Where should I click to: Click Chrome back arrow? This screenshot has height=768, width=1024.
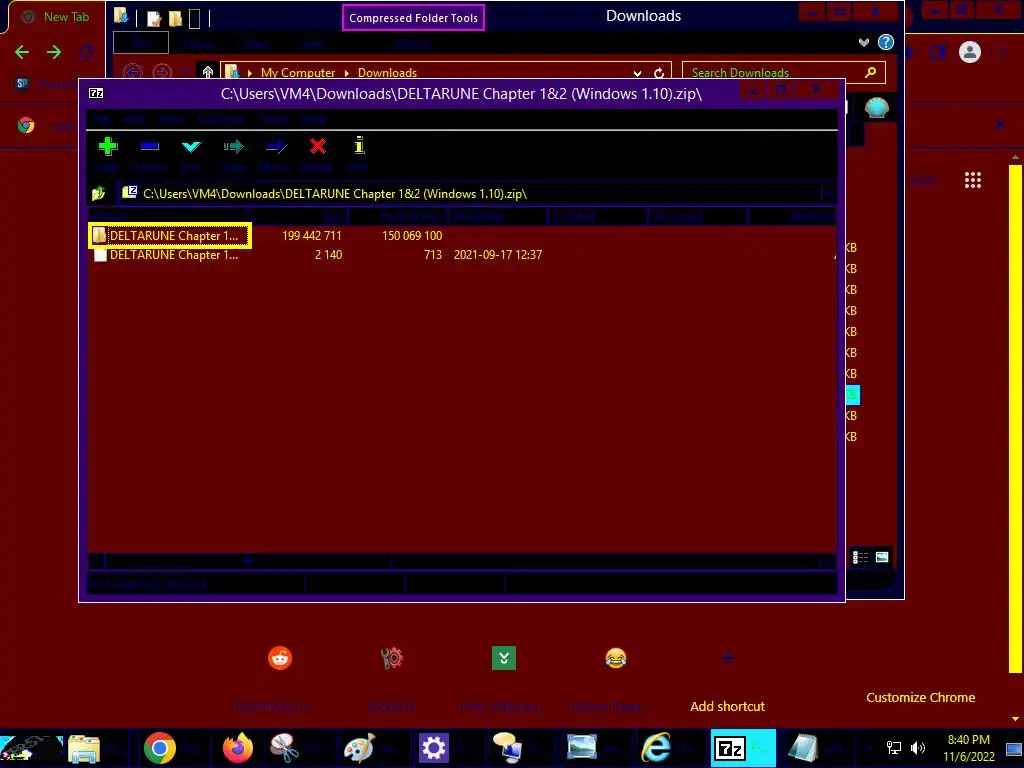[22, 52]
